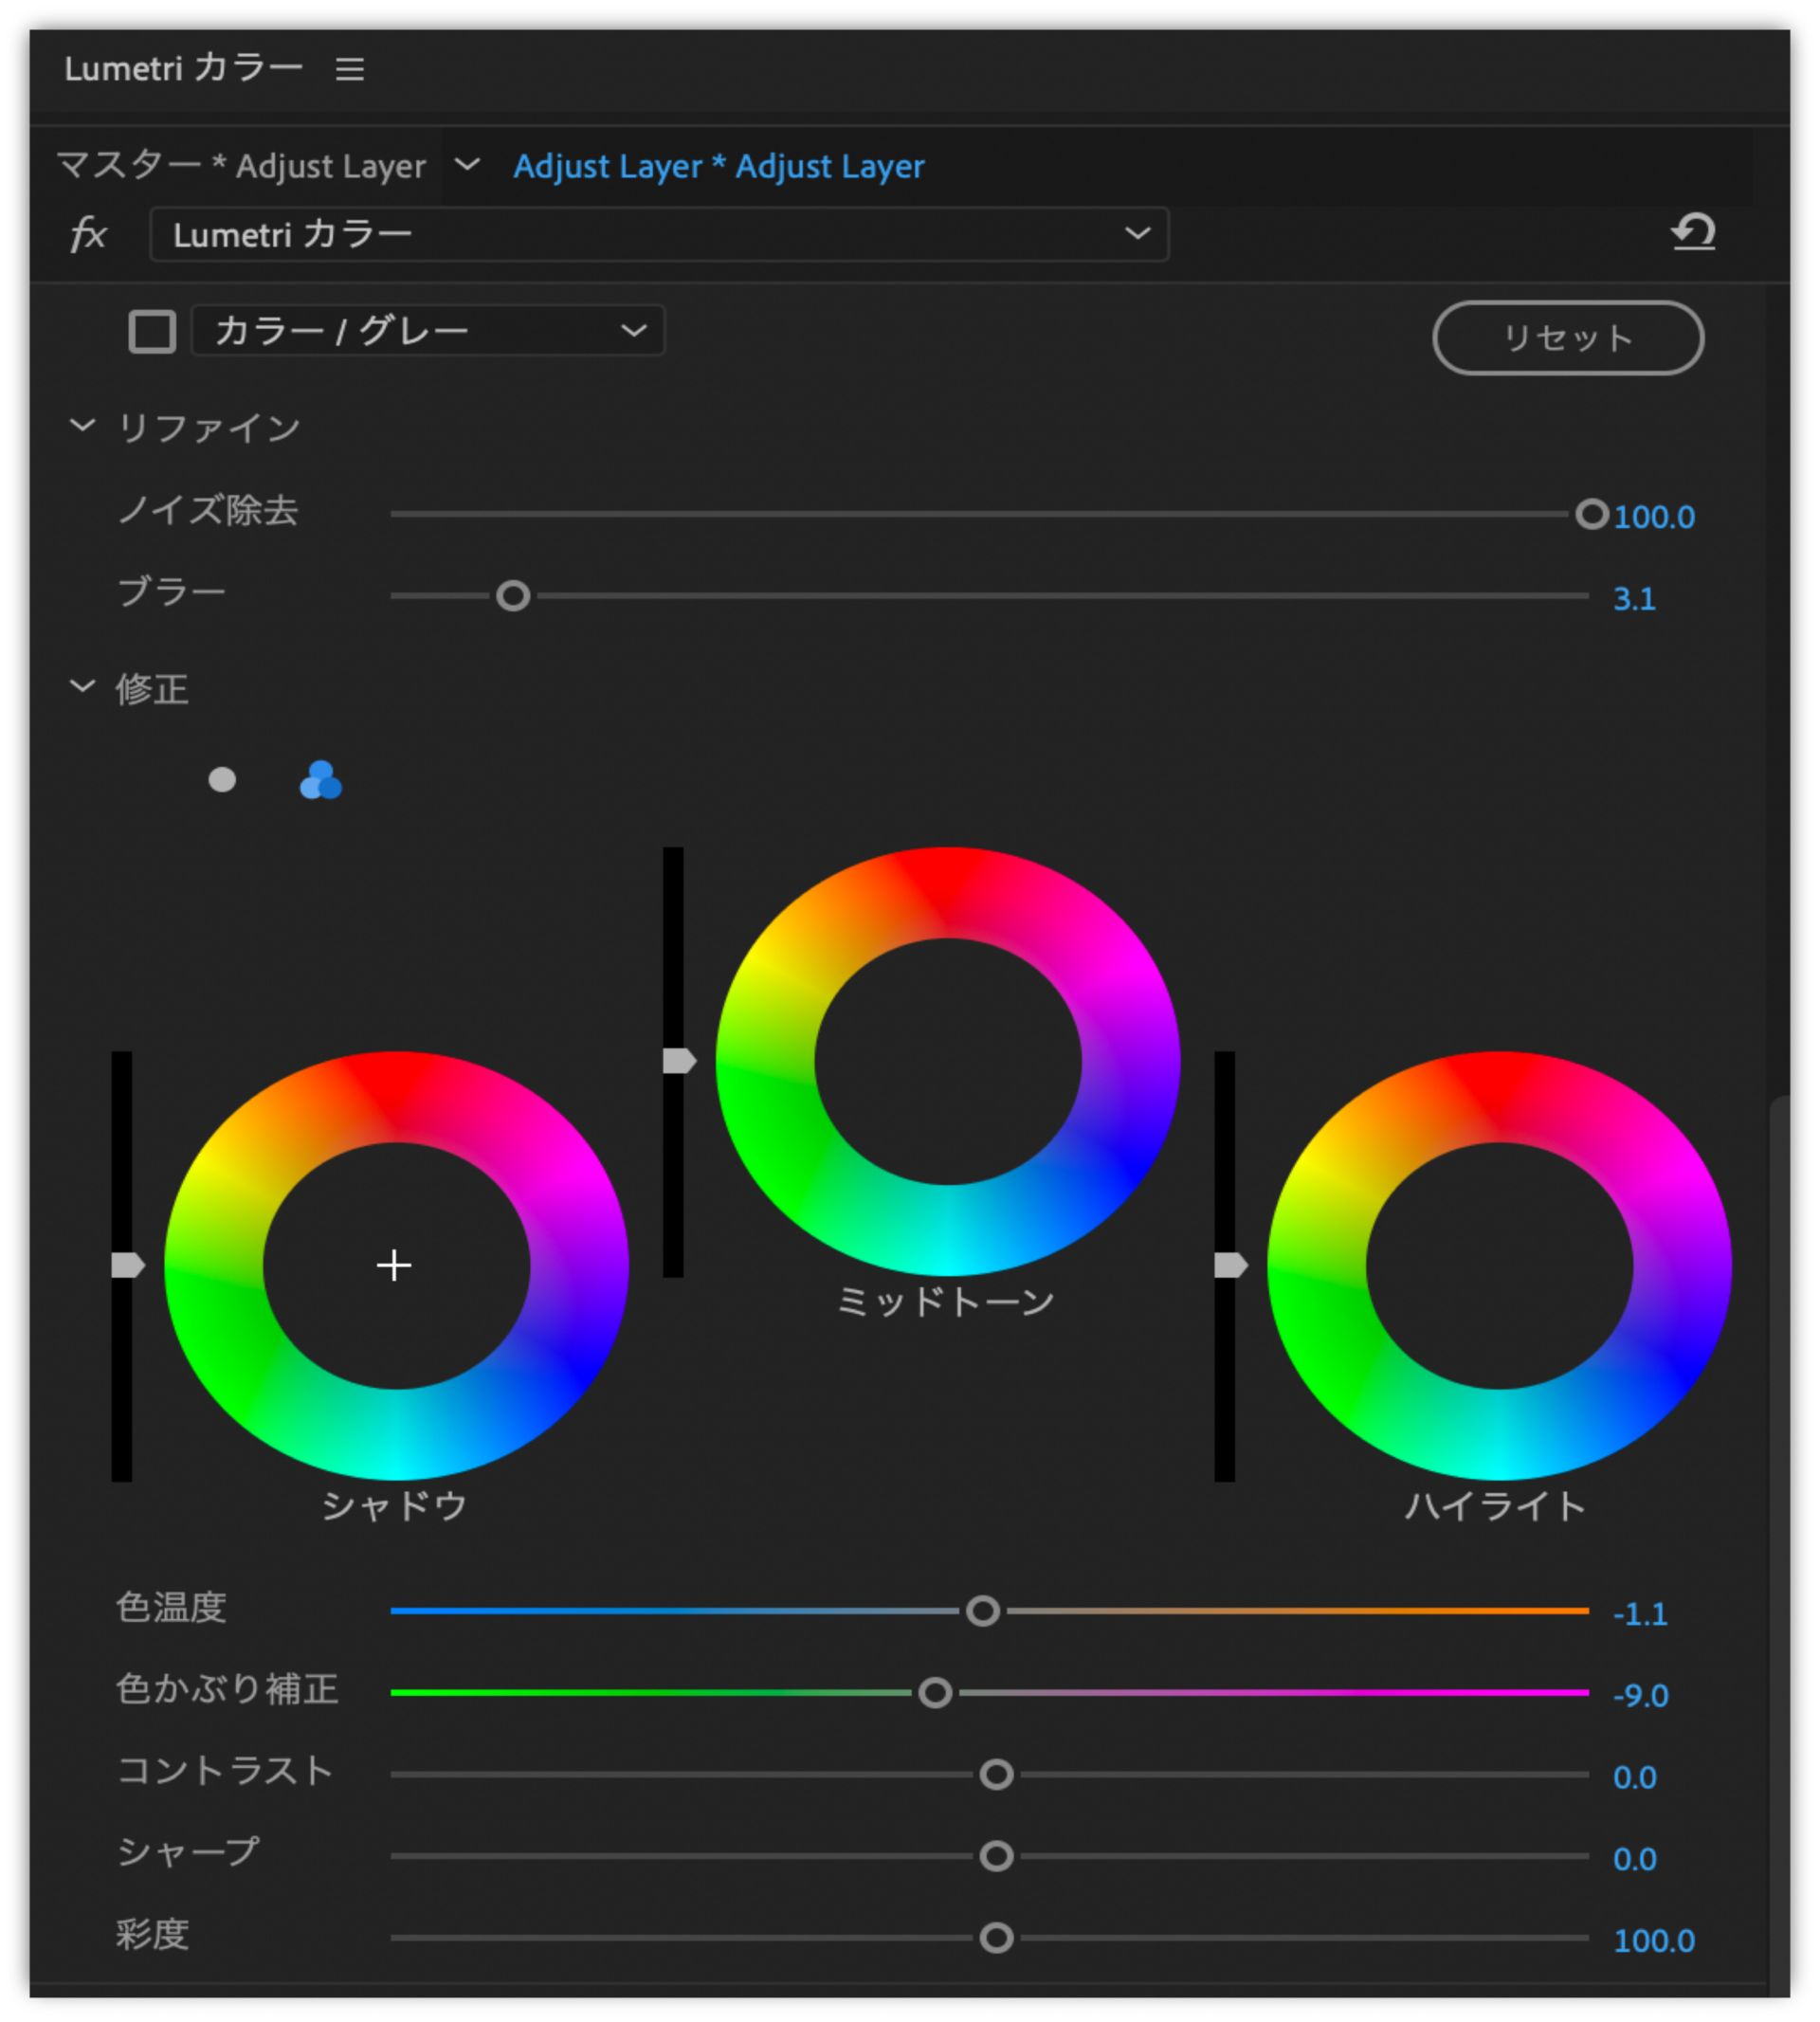
Task: Open the Lumetri カラー effect dropdown
Action: (659, 234)
